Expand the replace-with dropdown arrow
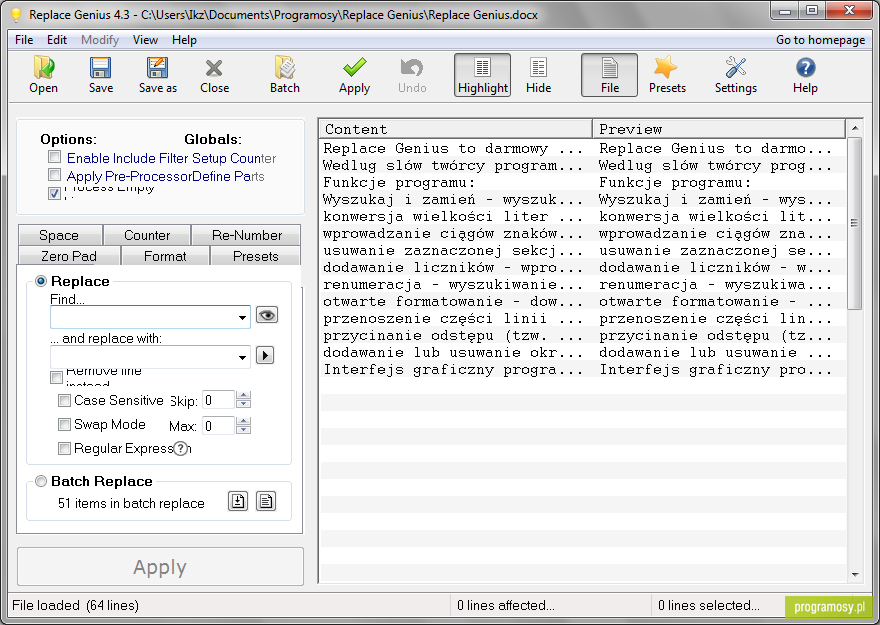The width and height of the screenshot is (880, 625). coord(242,357)
